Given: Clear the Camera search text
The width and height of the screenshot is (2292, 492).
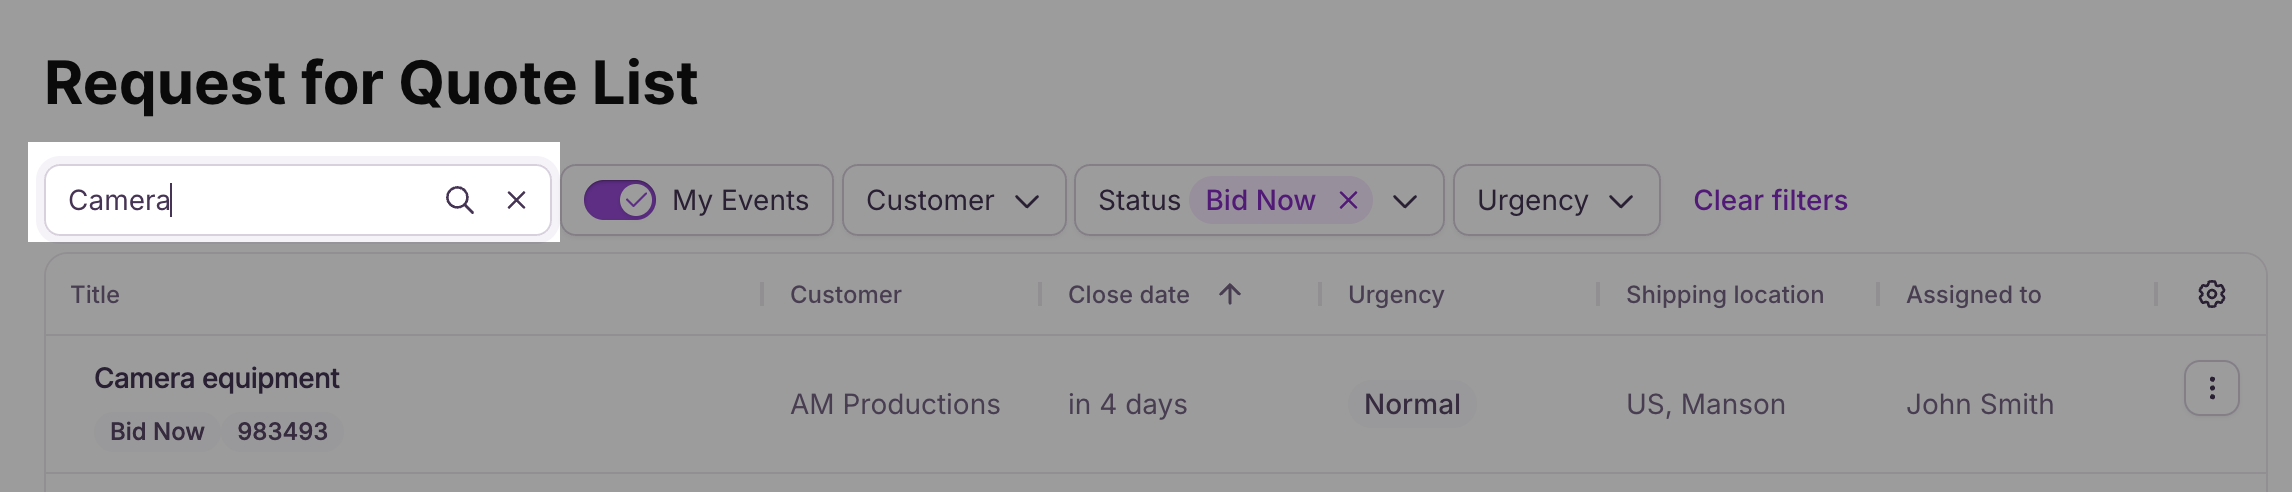Looking at the screenshot, I should click(516, 200).
